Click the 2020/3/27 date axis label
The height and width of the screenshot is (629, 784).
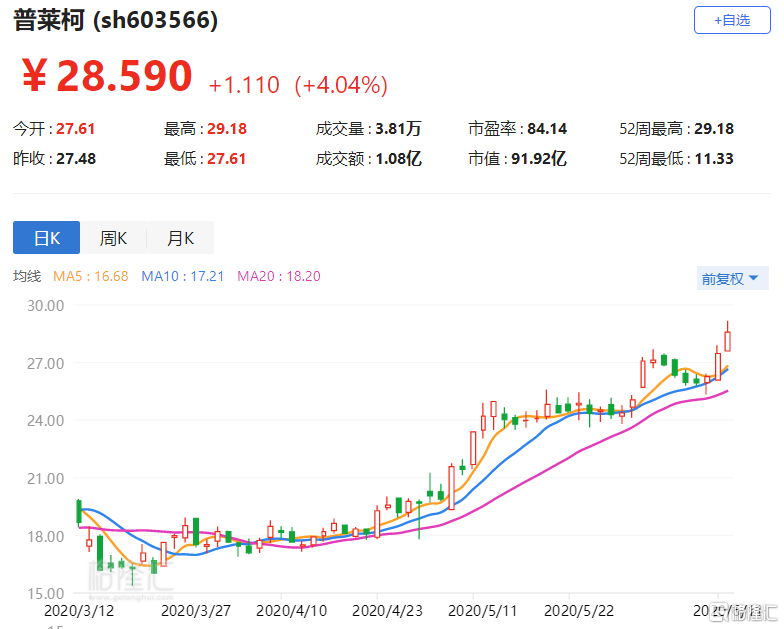click(x=196, y=610)
